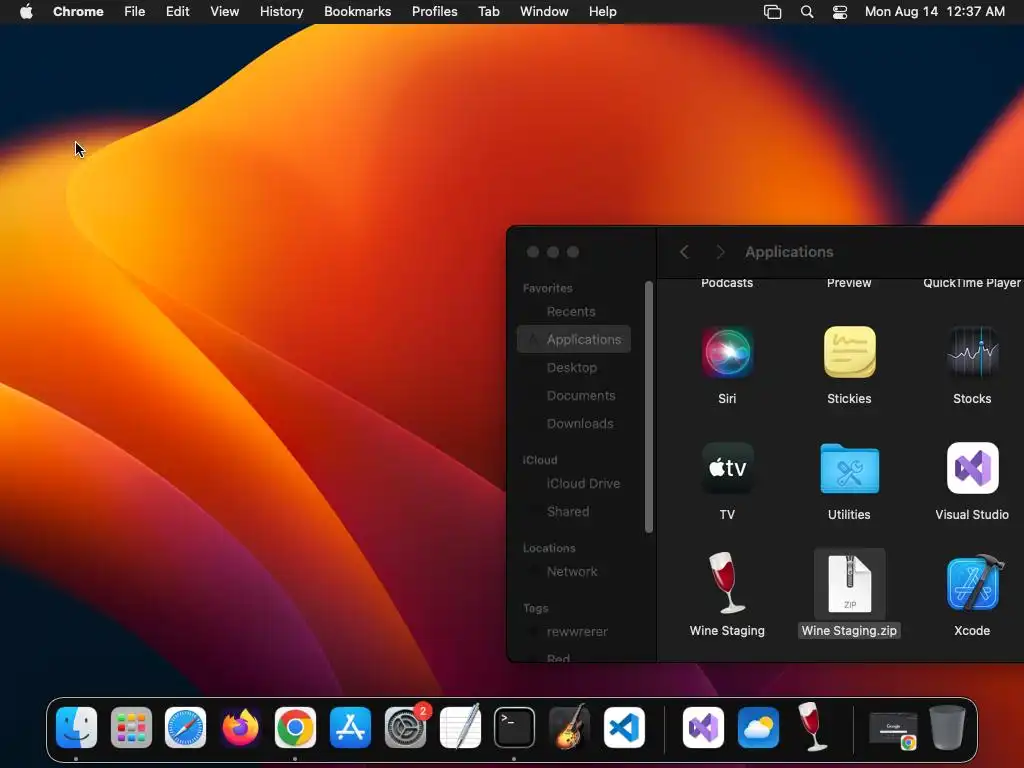Open the App Store from the Dock
The image size is (1024, 768).
tap(350, 728)
